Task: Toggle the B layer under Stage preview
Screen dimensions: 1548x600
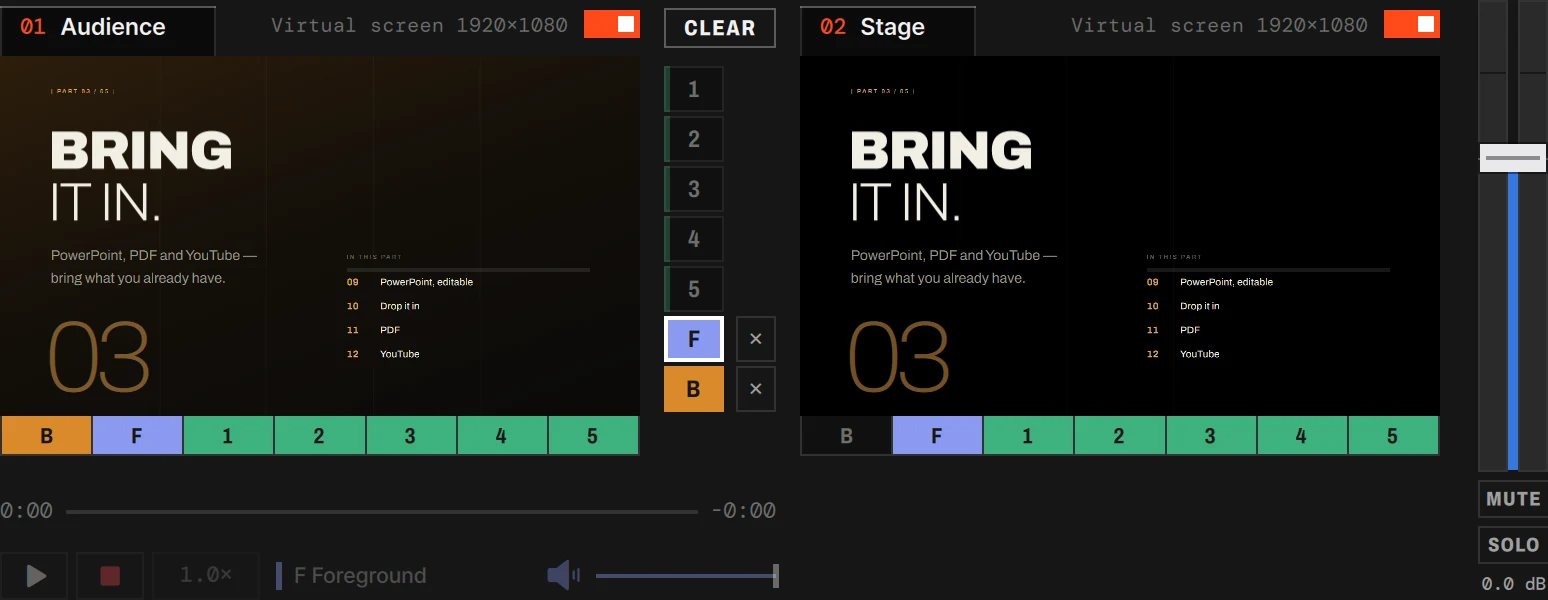Action: 846,436
